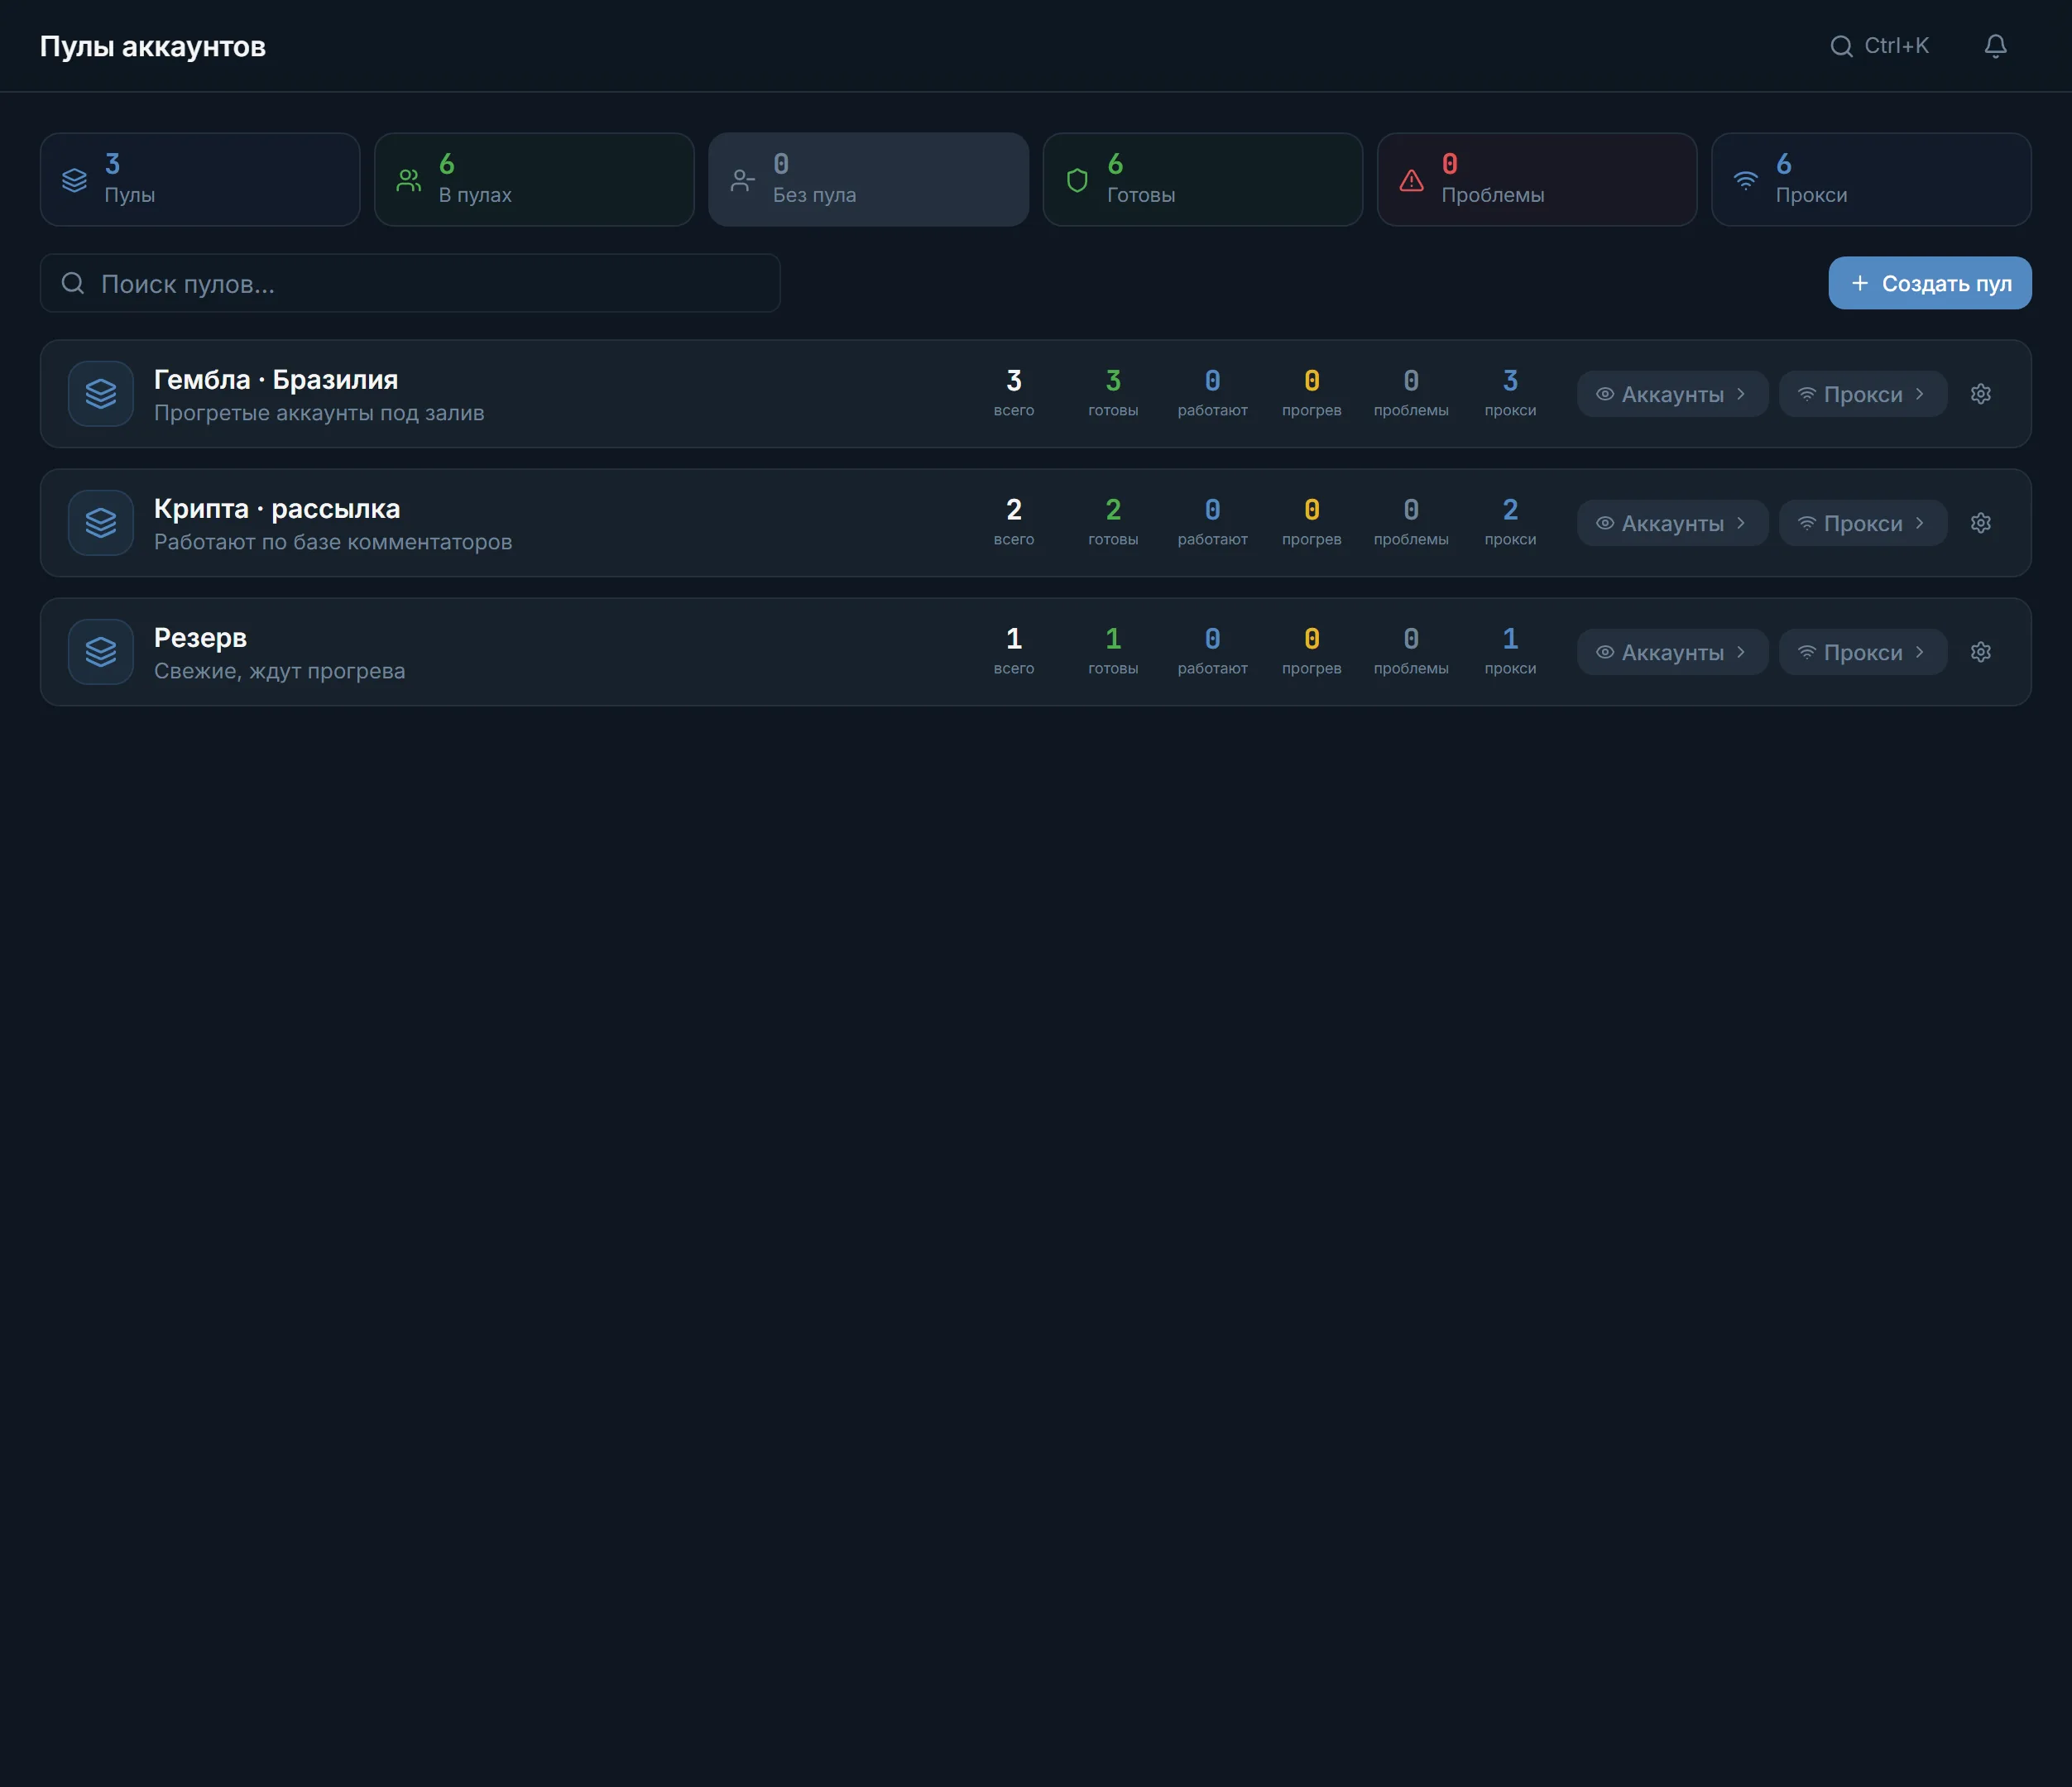Expand chevron on Крипта Аккаунты button
Screen dimensions: 2072x1787
pyautogui.click(x=1740, y=523)
